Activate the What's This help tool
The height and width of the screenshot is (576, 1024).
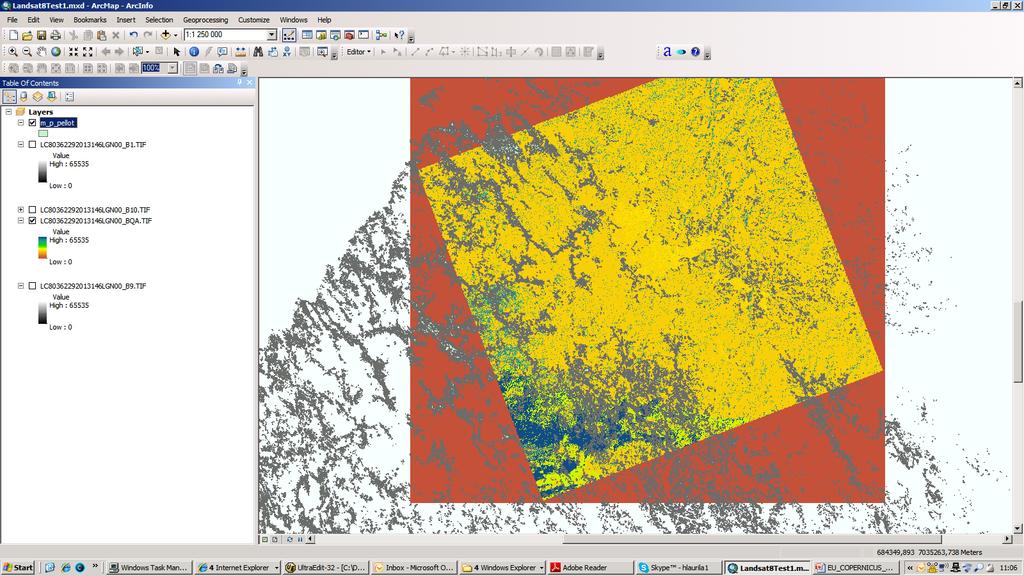pos(399,35)
